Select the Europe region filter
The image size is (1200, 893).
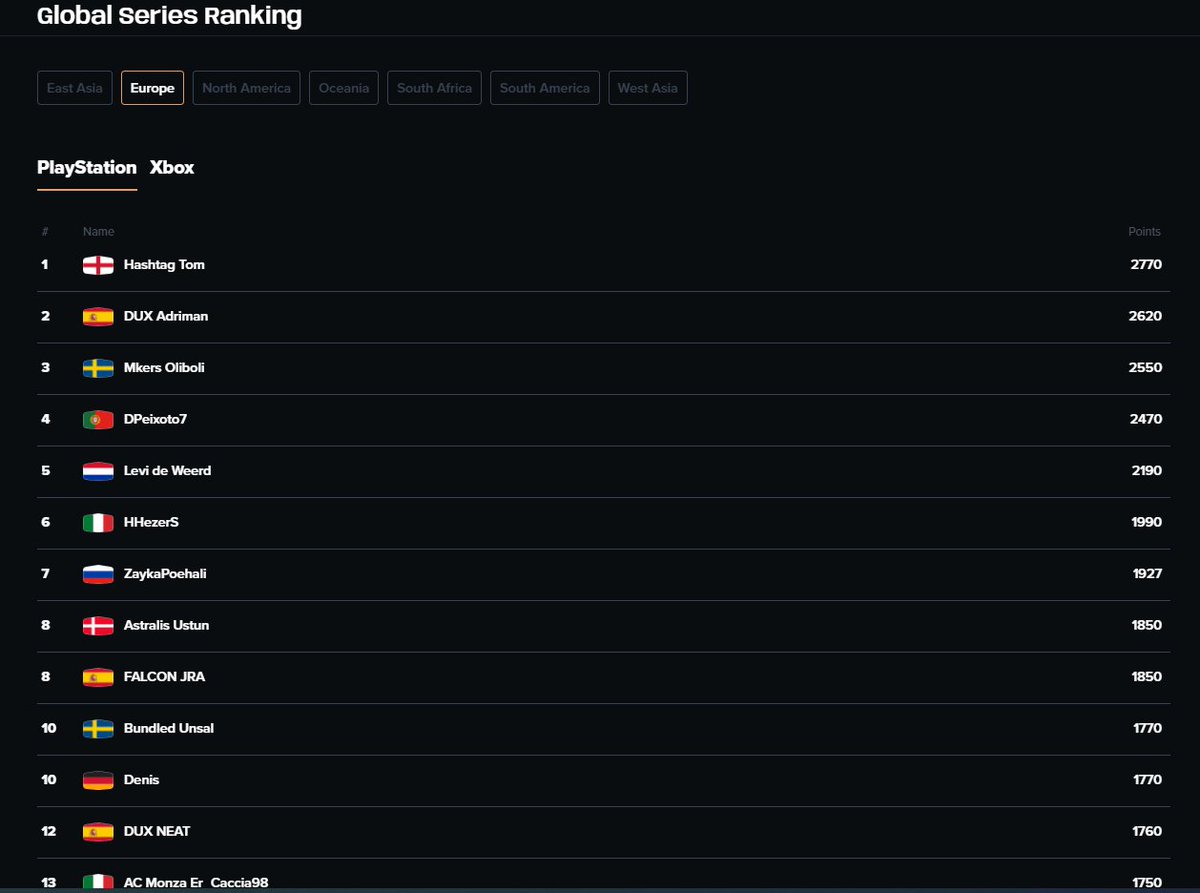(152, 88)
